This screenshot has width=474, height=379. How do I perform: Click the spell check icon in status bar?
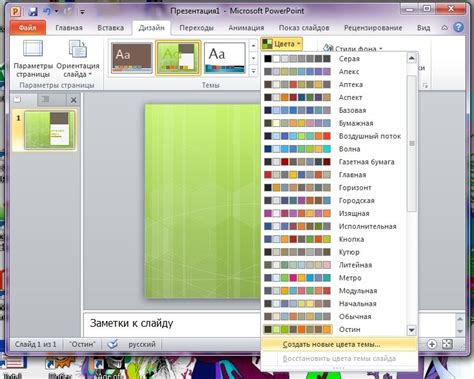pyautogui.click(x=113, y=344)
